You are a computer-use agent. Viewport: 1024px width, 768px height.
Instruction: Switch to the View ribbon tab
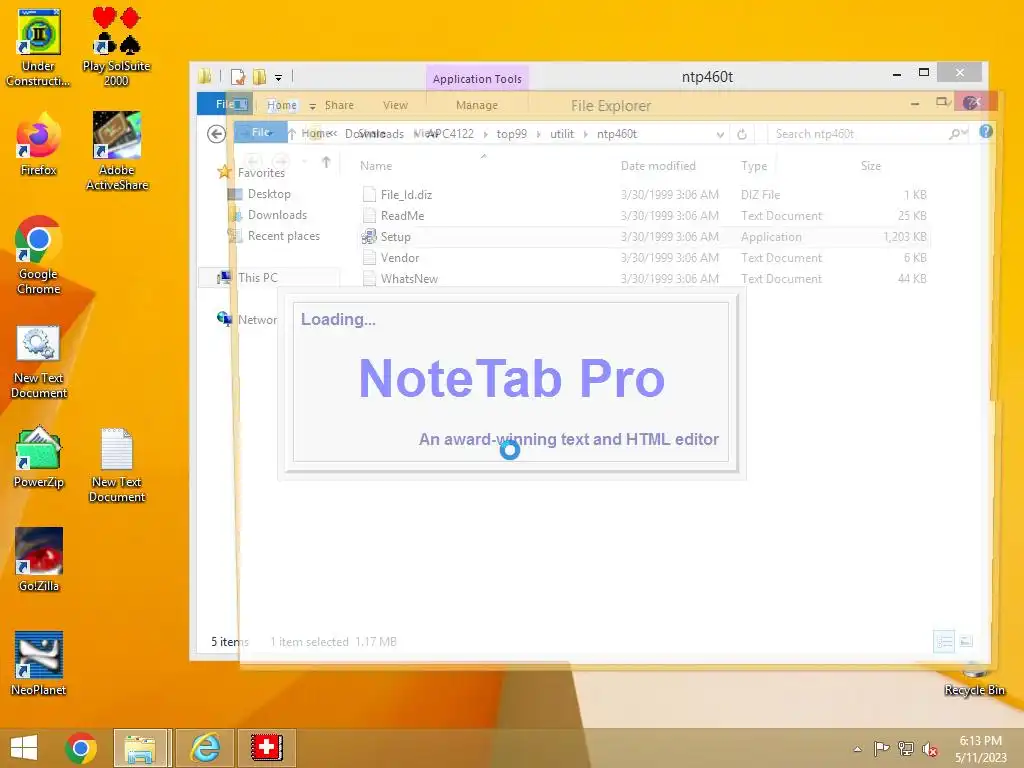pos(395,105)
